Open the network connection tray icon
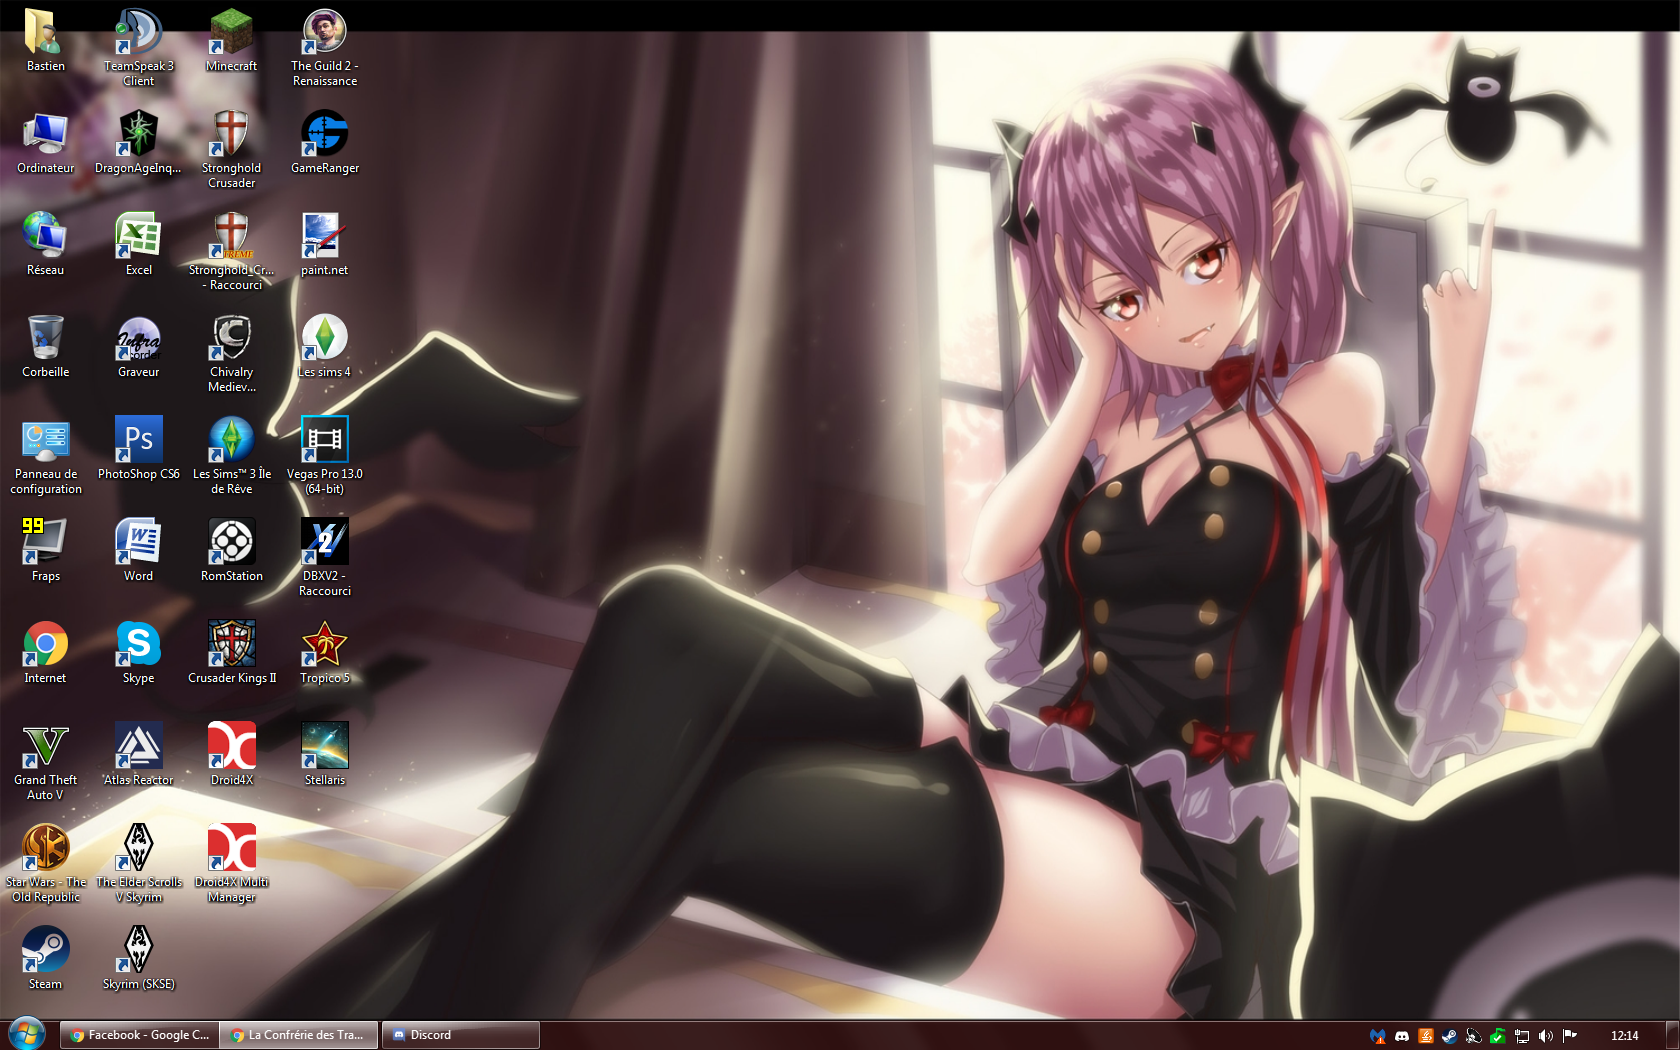This screenshot has height=1050, width=1680. (x=1522, y=1036)
